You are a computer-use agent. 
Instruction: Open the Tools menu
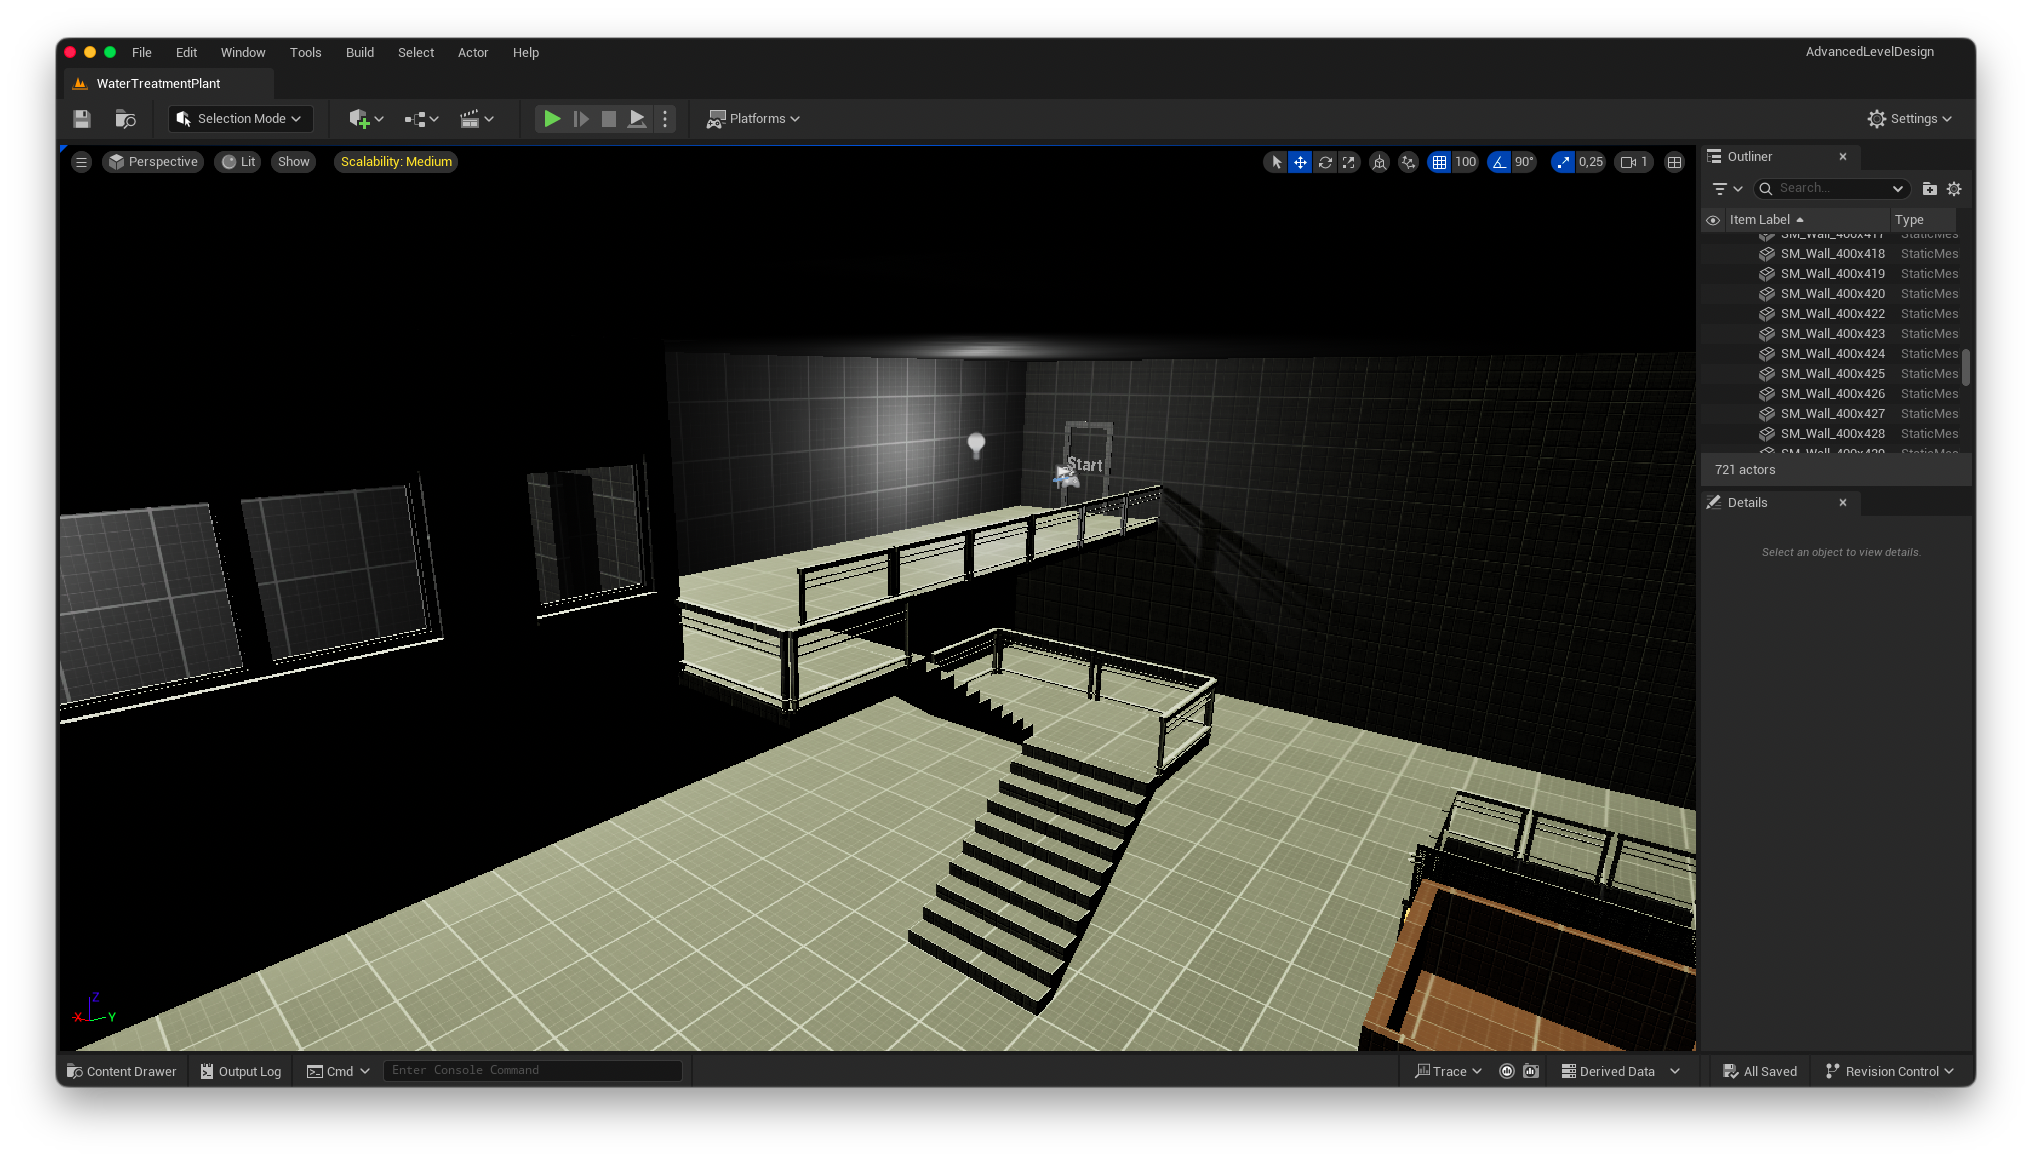tap(305, 53)
